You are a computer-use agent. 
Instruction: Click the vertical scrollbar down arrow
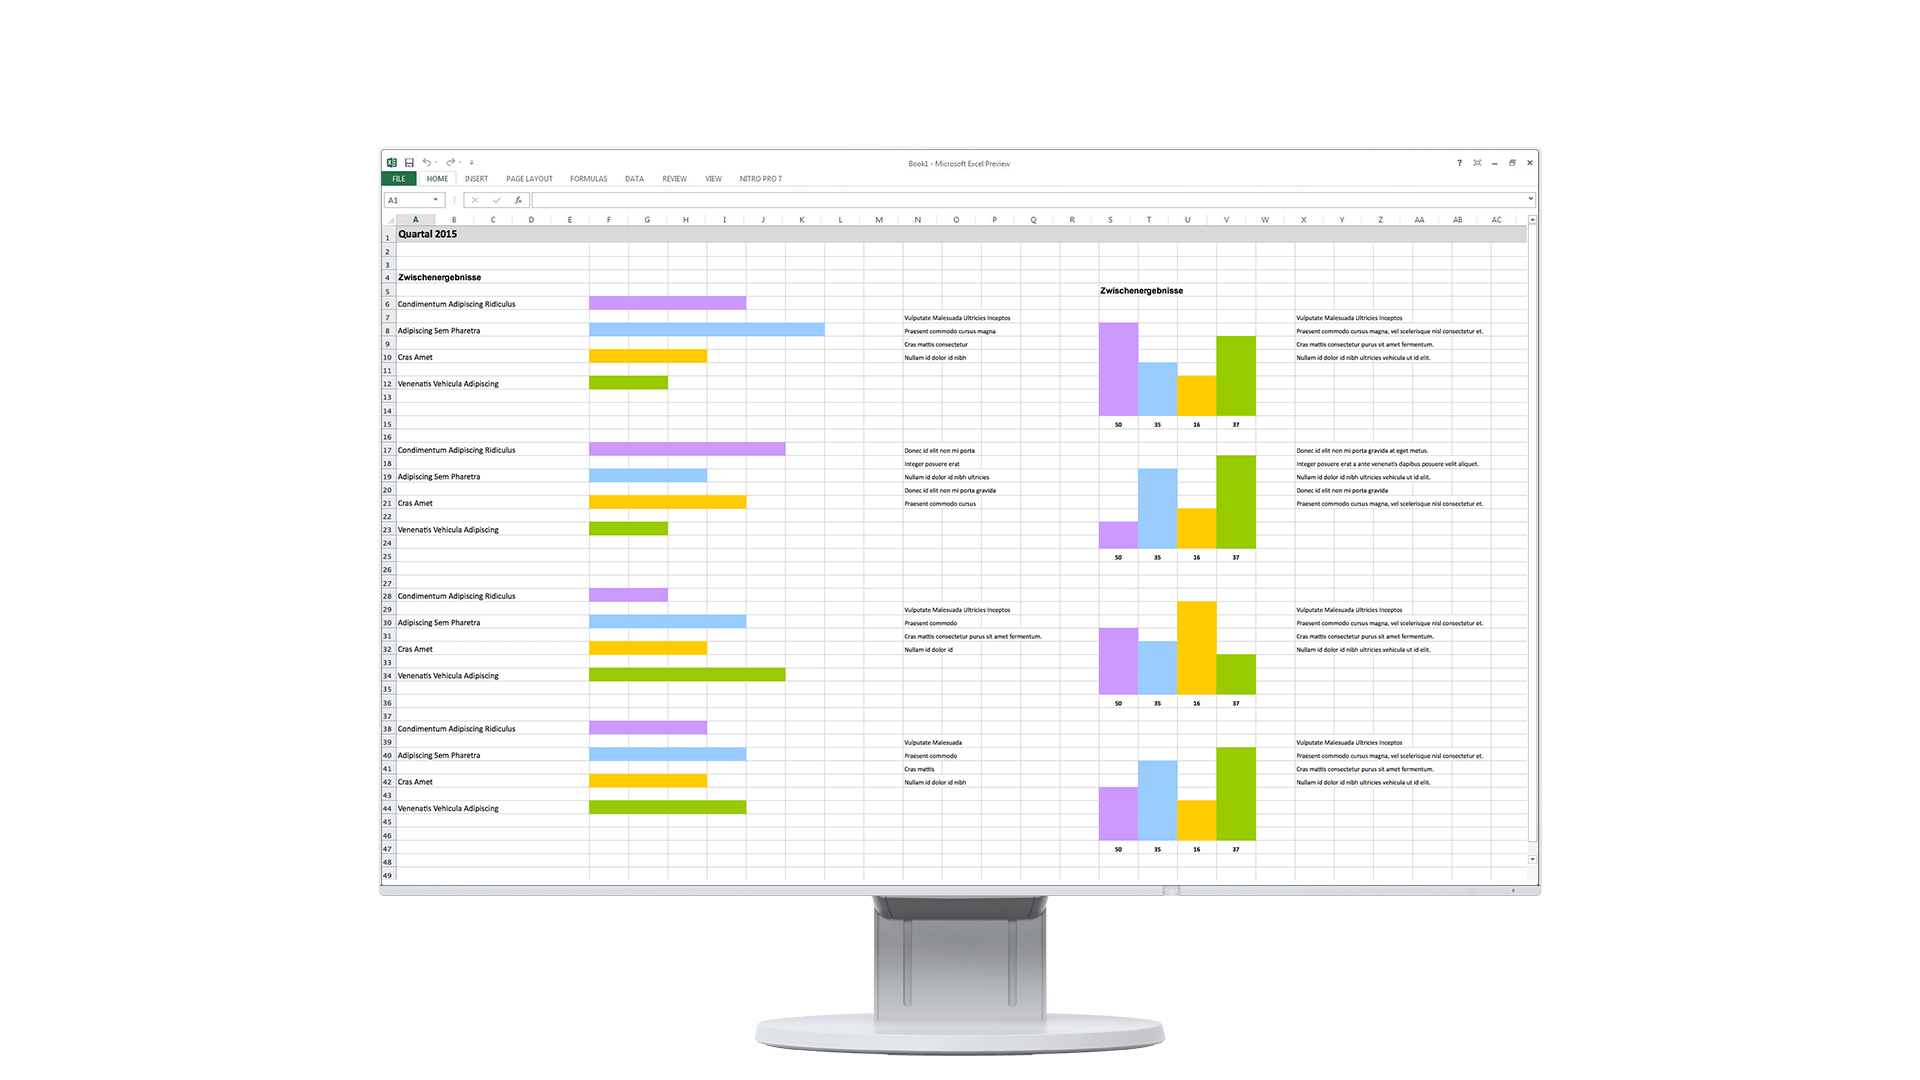[x=1532, y=859]
